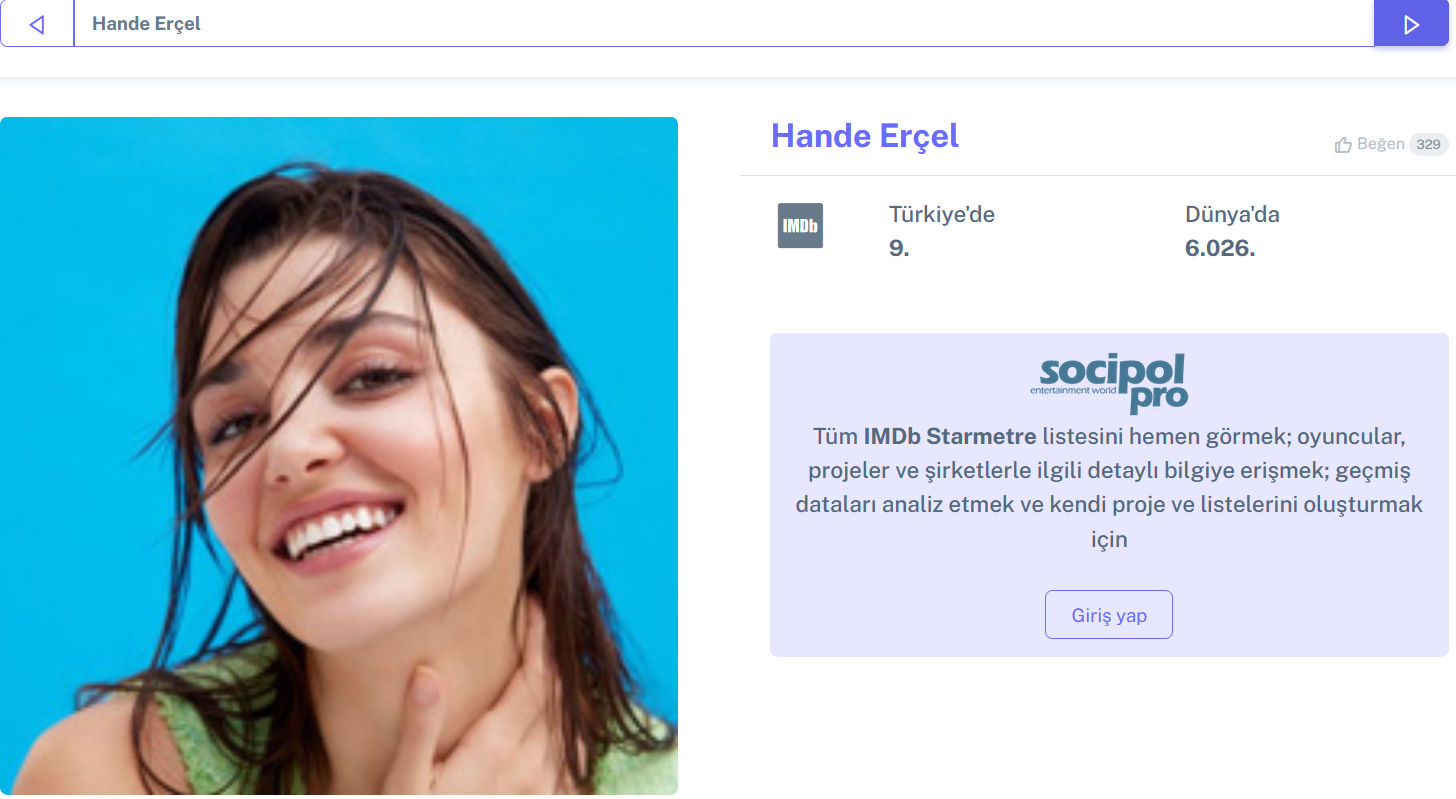Click the bold IMDb Starmetre text
The width and height of the screenshot is (1456, 799).
click(950, 437)
